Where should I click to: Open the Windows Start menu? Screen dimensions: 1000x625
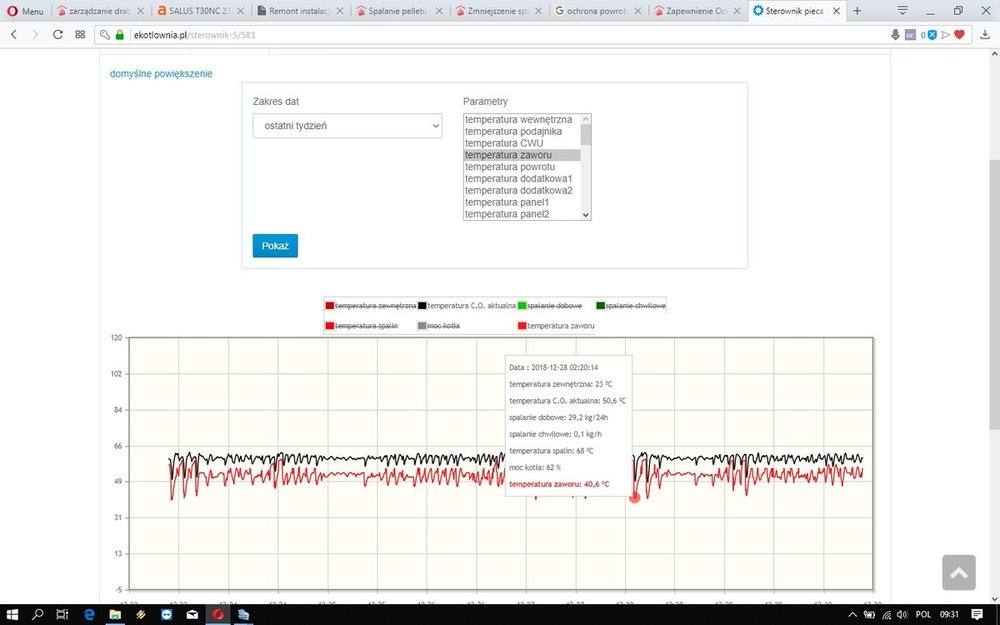[13, 614]
